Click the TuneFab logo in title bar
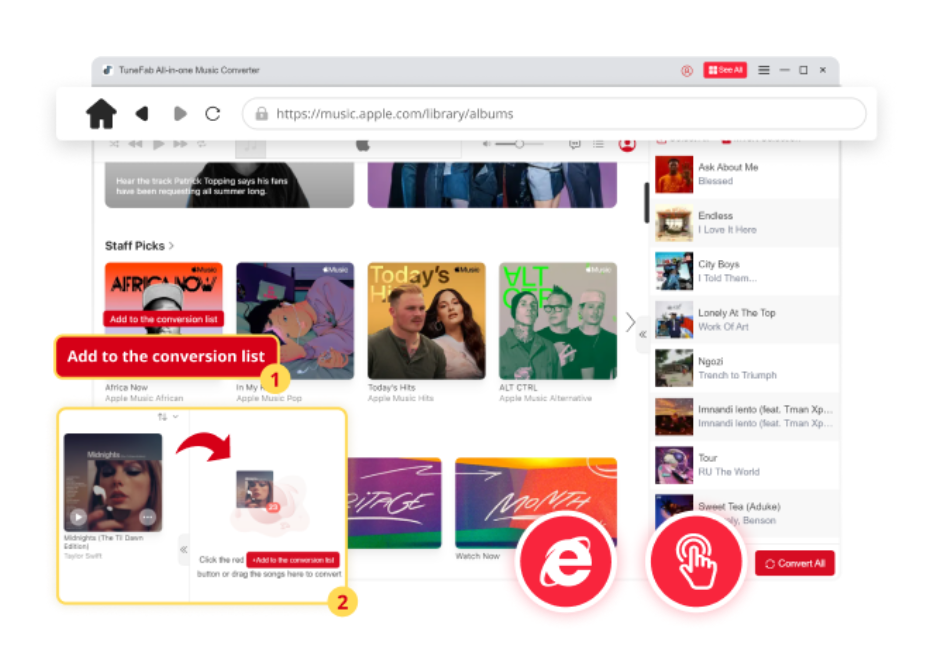The width and height of the screenshot is (932, 664). click(108, 70)
